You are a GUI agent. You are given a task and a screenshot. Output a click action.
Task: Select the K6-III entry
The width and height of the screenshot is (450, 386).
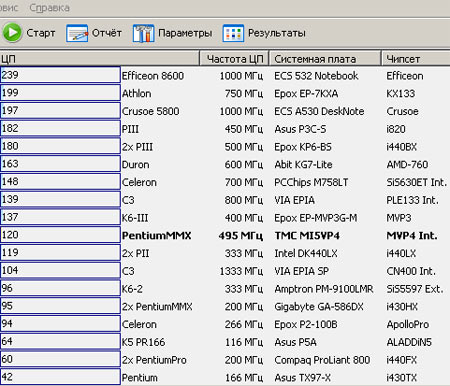click(135, 218)
